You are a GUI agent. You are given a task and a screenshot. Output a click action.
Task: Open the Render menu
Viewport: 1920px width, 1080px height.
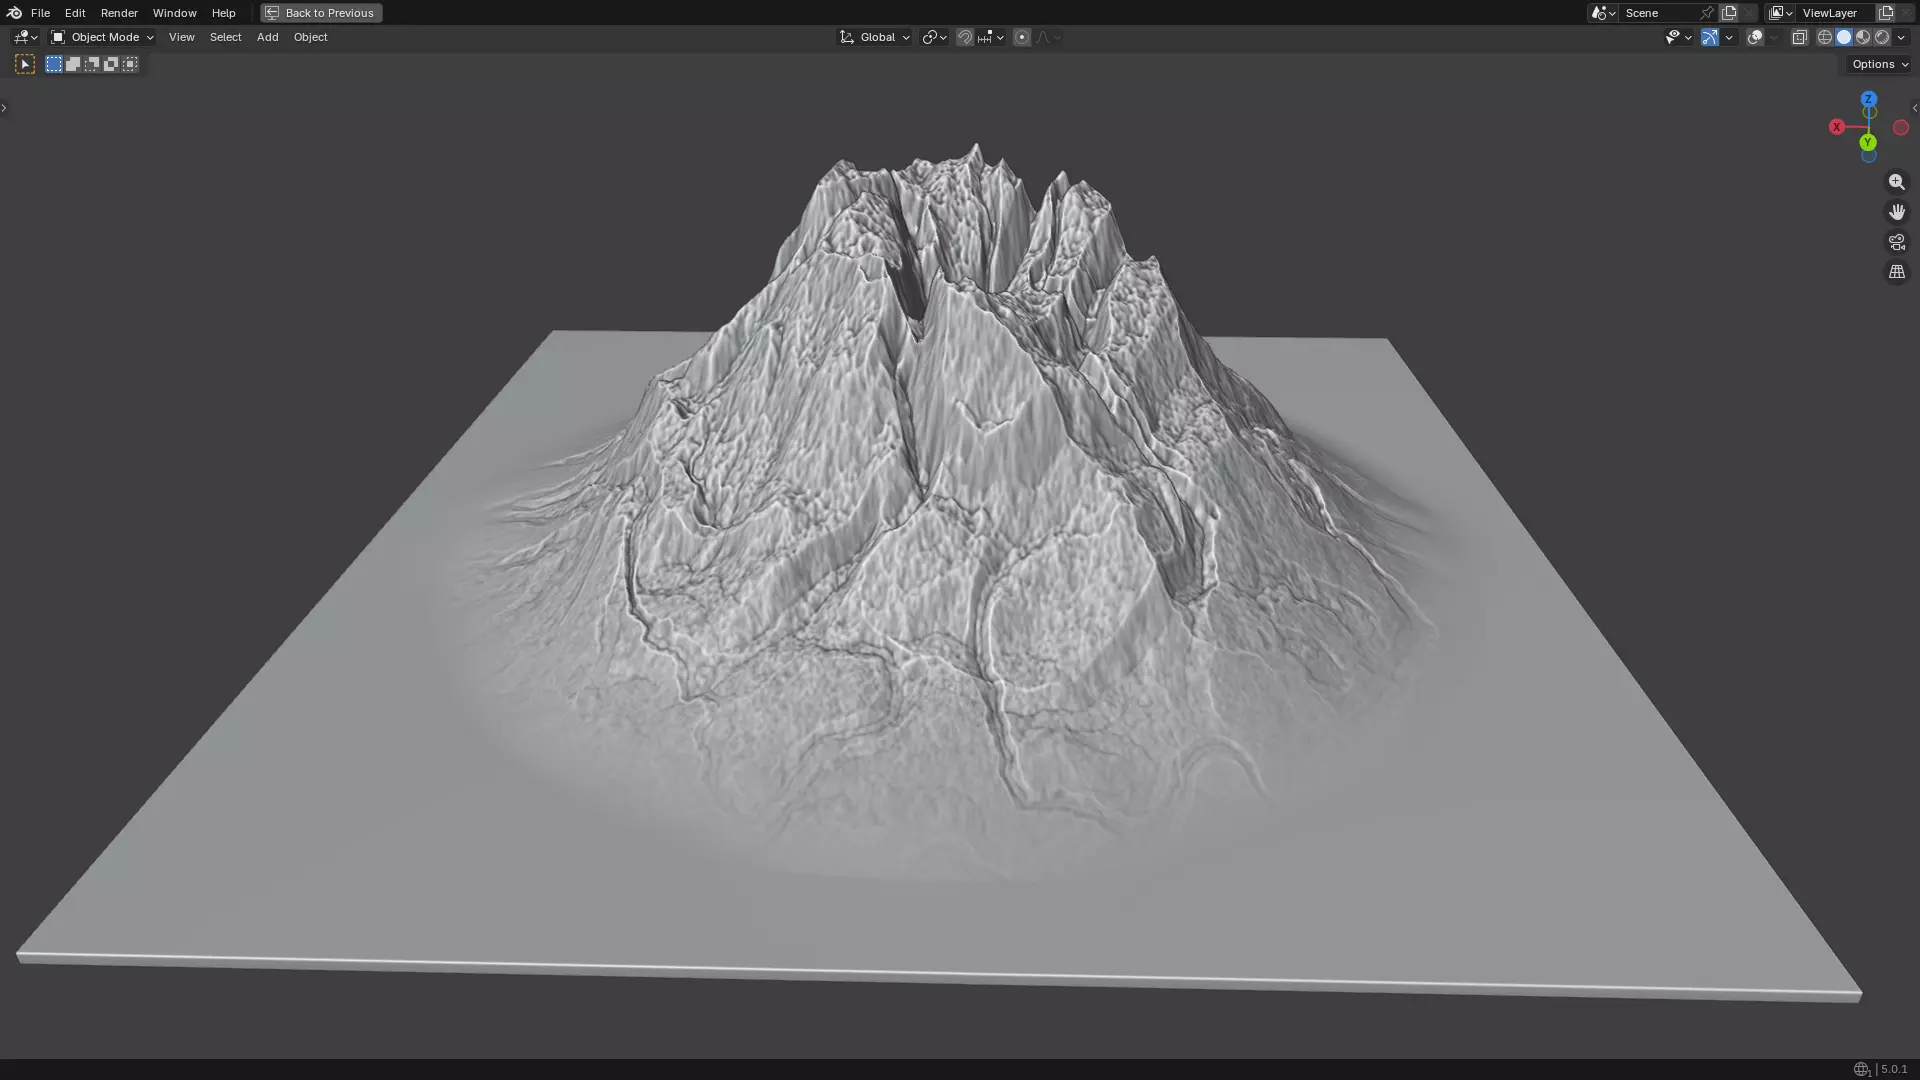coord(119,13)
